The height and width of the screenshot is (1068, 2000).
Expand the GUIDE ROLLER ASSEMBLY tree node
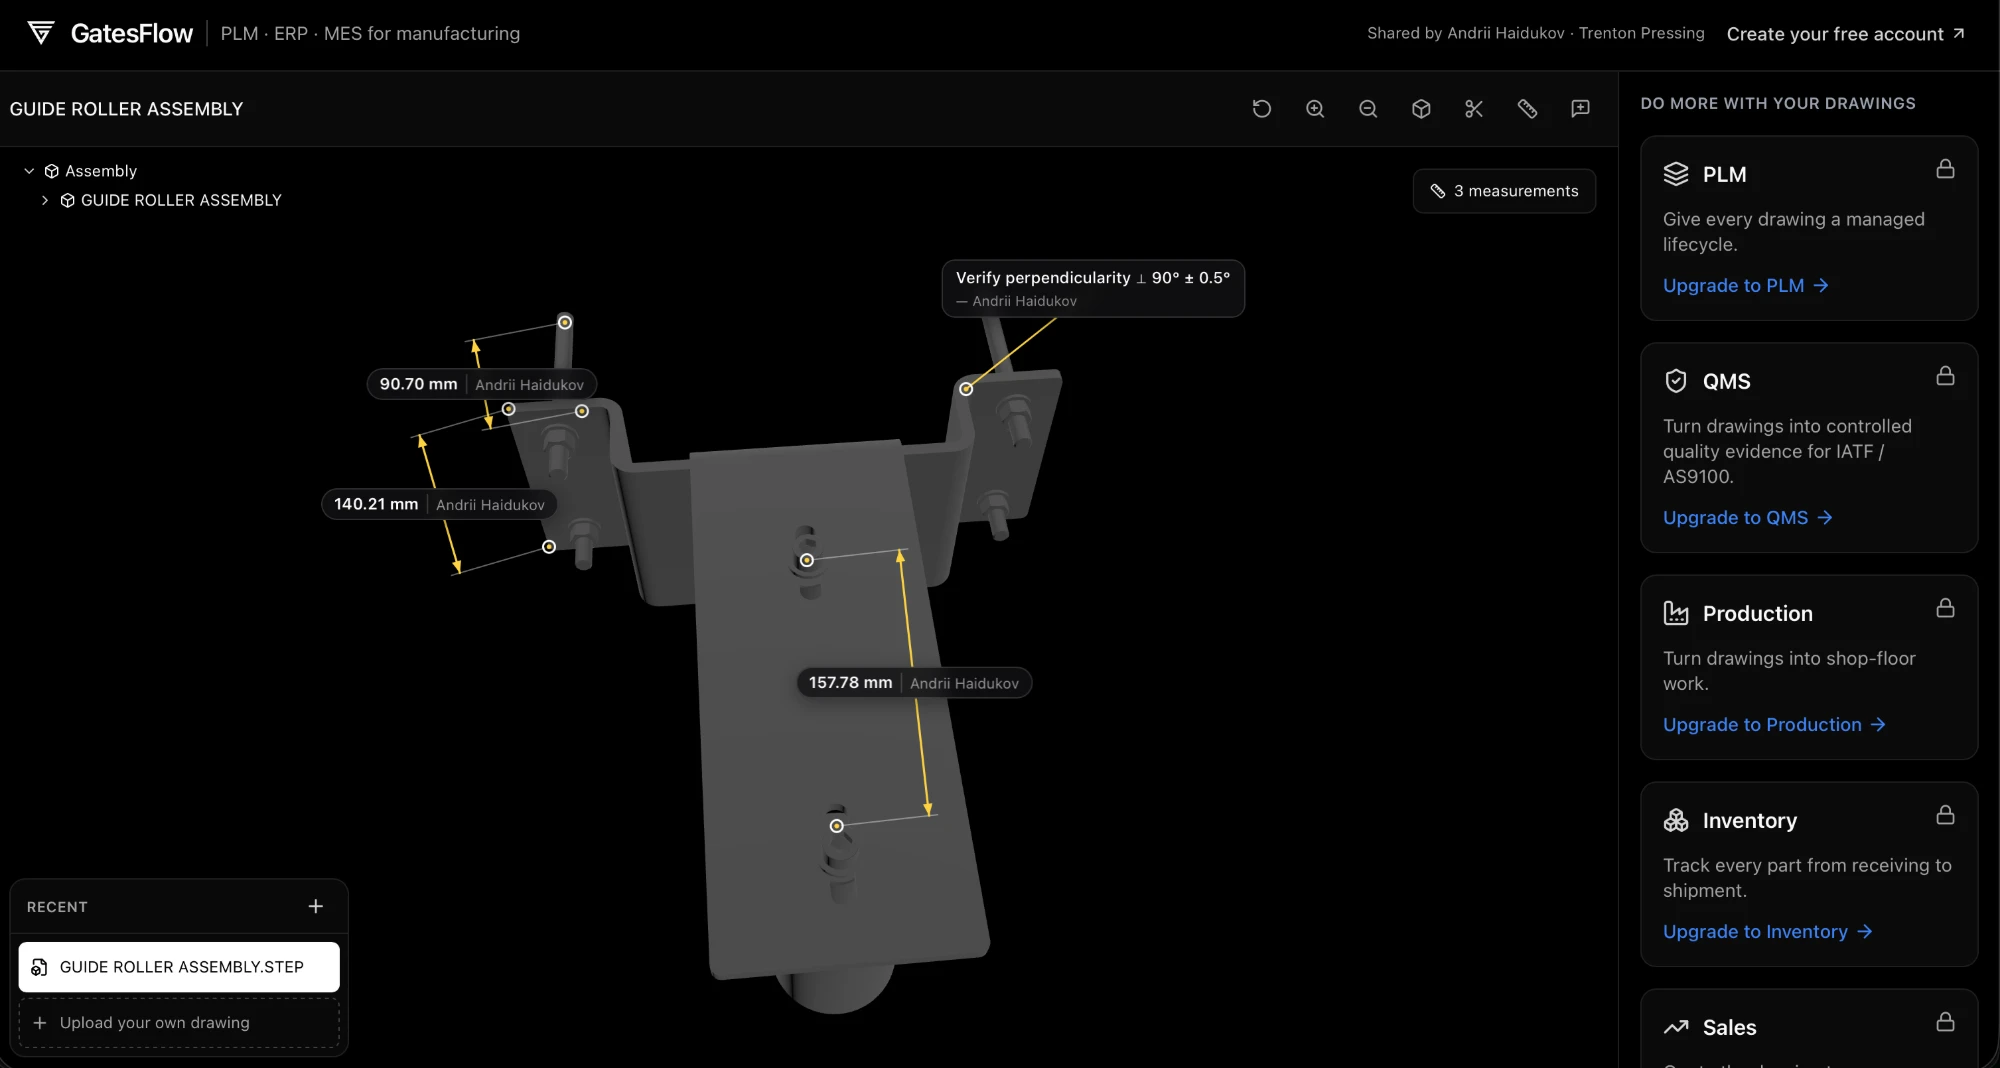tap(44, 200)
